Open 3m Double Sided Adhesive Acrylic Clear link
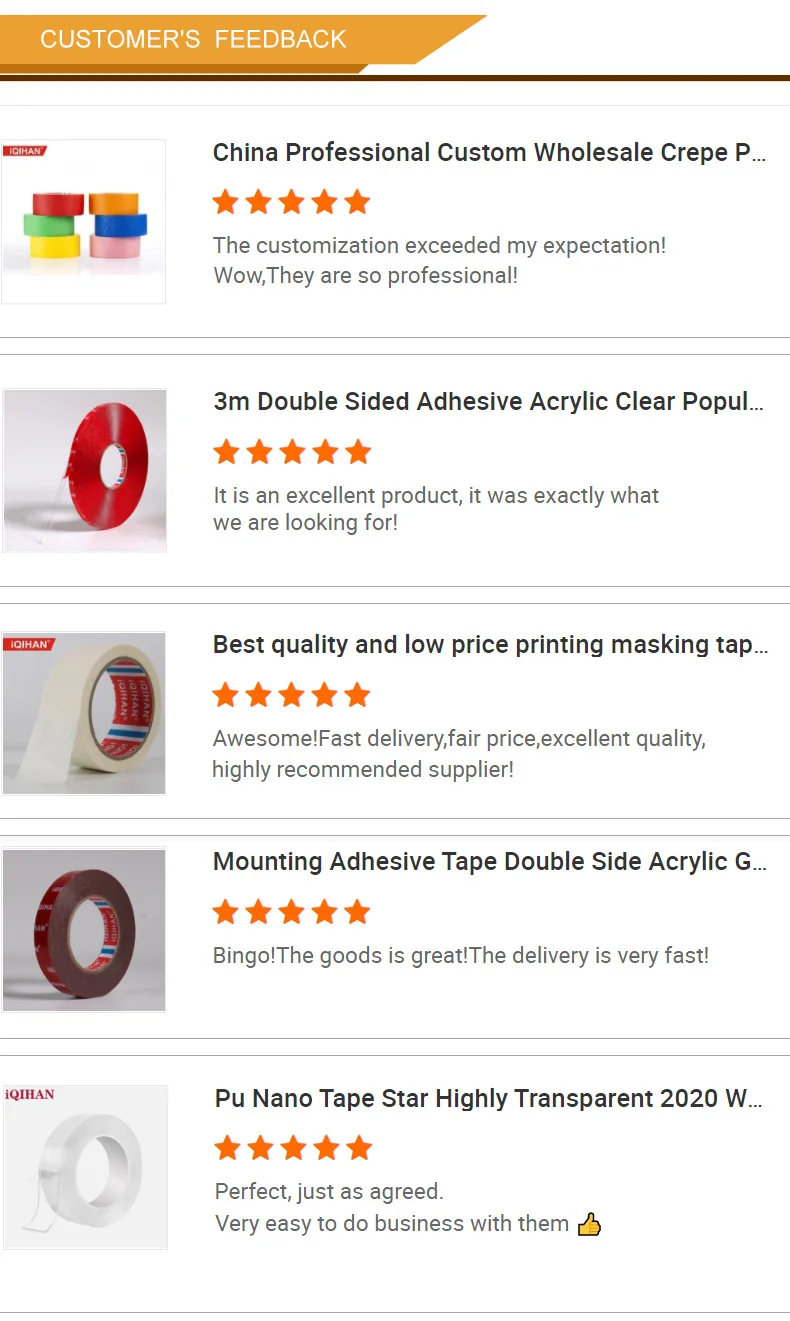Viewport: 790px width, 1321px height. click(488, 402)
